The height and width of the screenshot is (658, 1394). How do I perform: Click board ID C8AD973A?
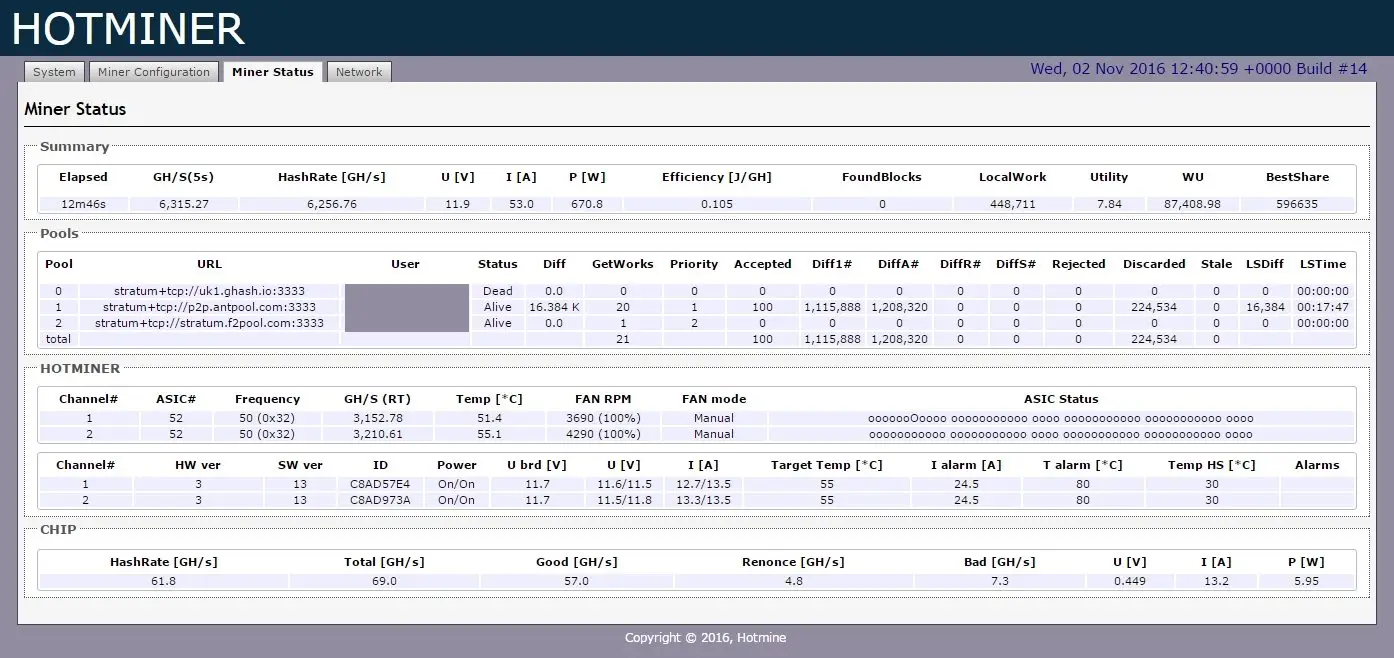[380, 500]
